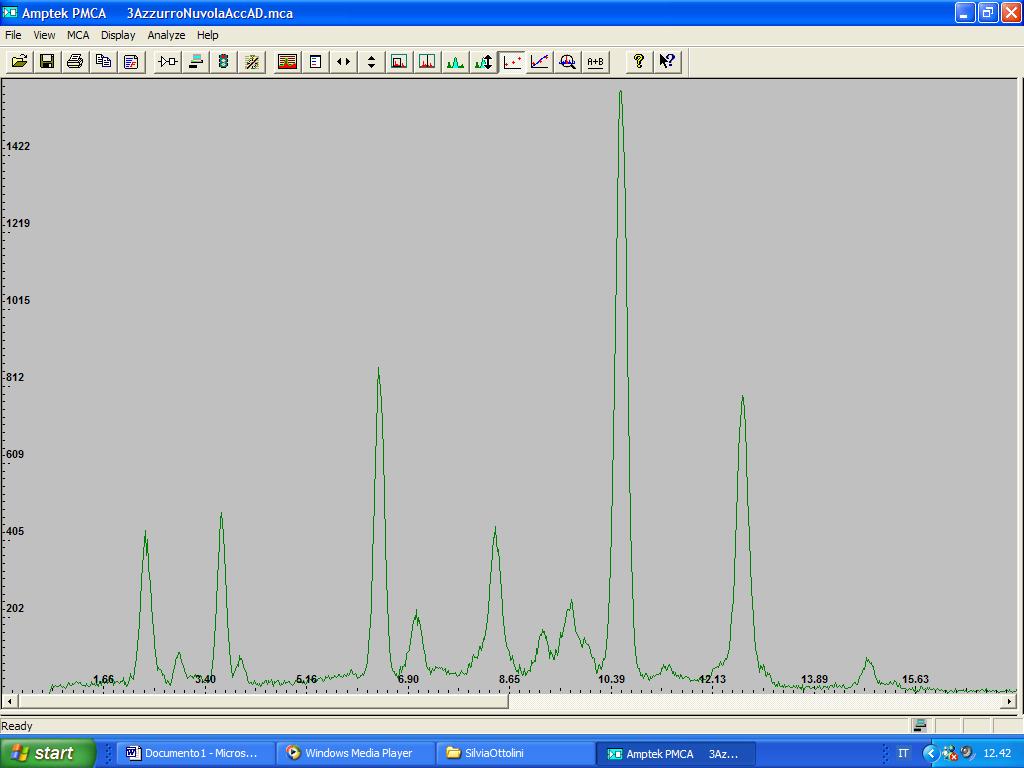This screenshot has width=1024, height=768.
Task: Click the magnifier zoom icon
Action: point(568,61)
